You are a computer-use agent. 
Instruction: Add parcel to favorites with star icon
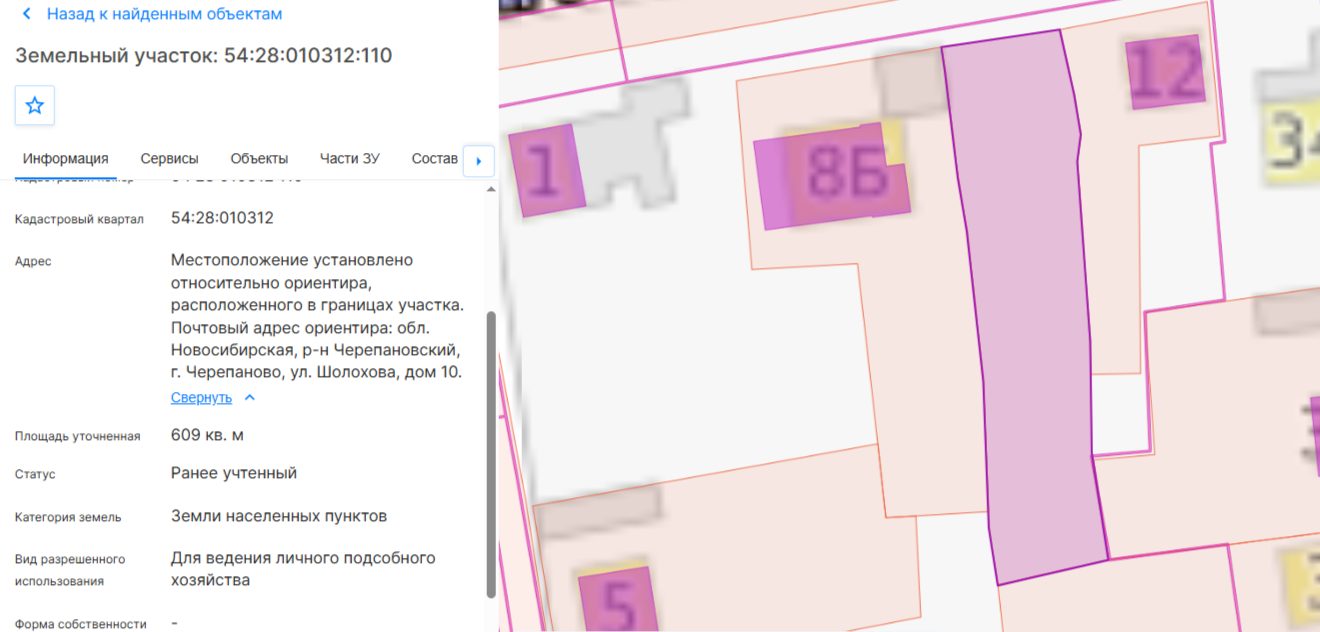click(x=35, y=105)
